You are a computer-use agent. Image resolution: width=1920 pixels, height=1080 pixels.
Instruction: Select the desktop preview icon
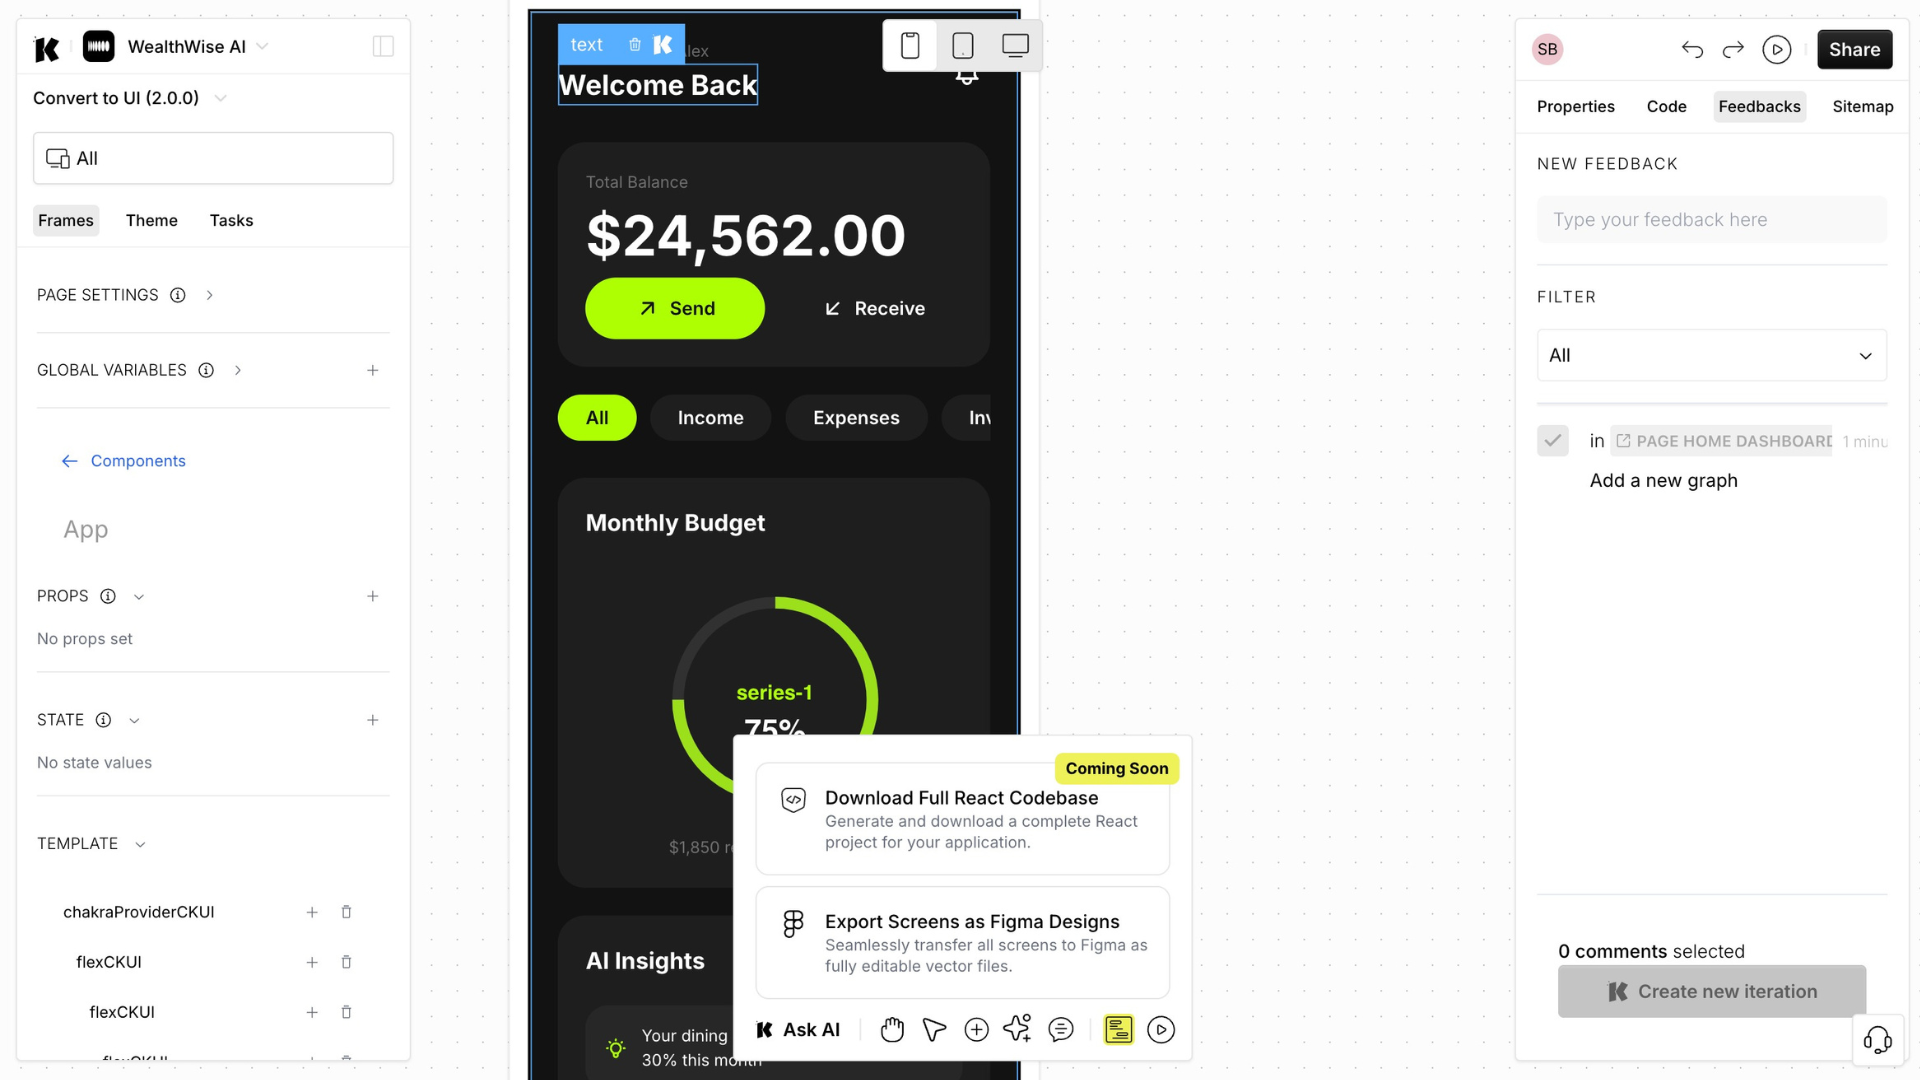tap(1015, 46)
